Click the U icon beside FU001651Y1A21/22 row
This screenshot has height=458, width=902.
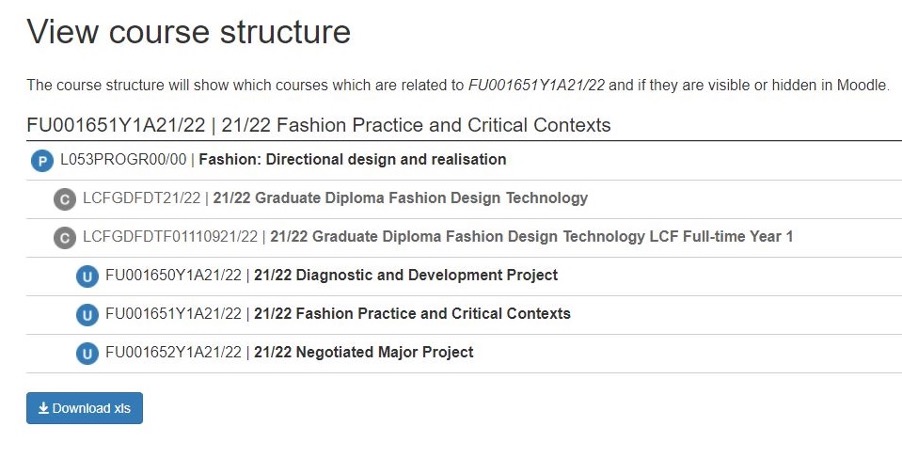click(x=87, y=315)
